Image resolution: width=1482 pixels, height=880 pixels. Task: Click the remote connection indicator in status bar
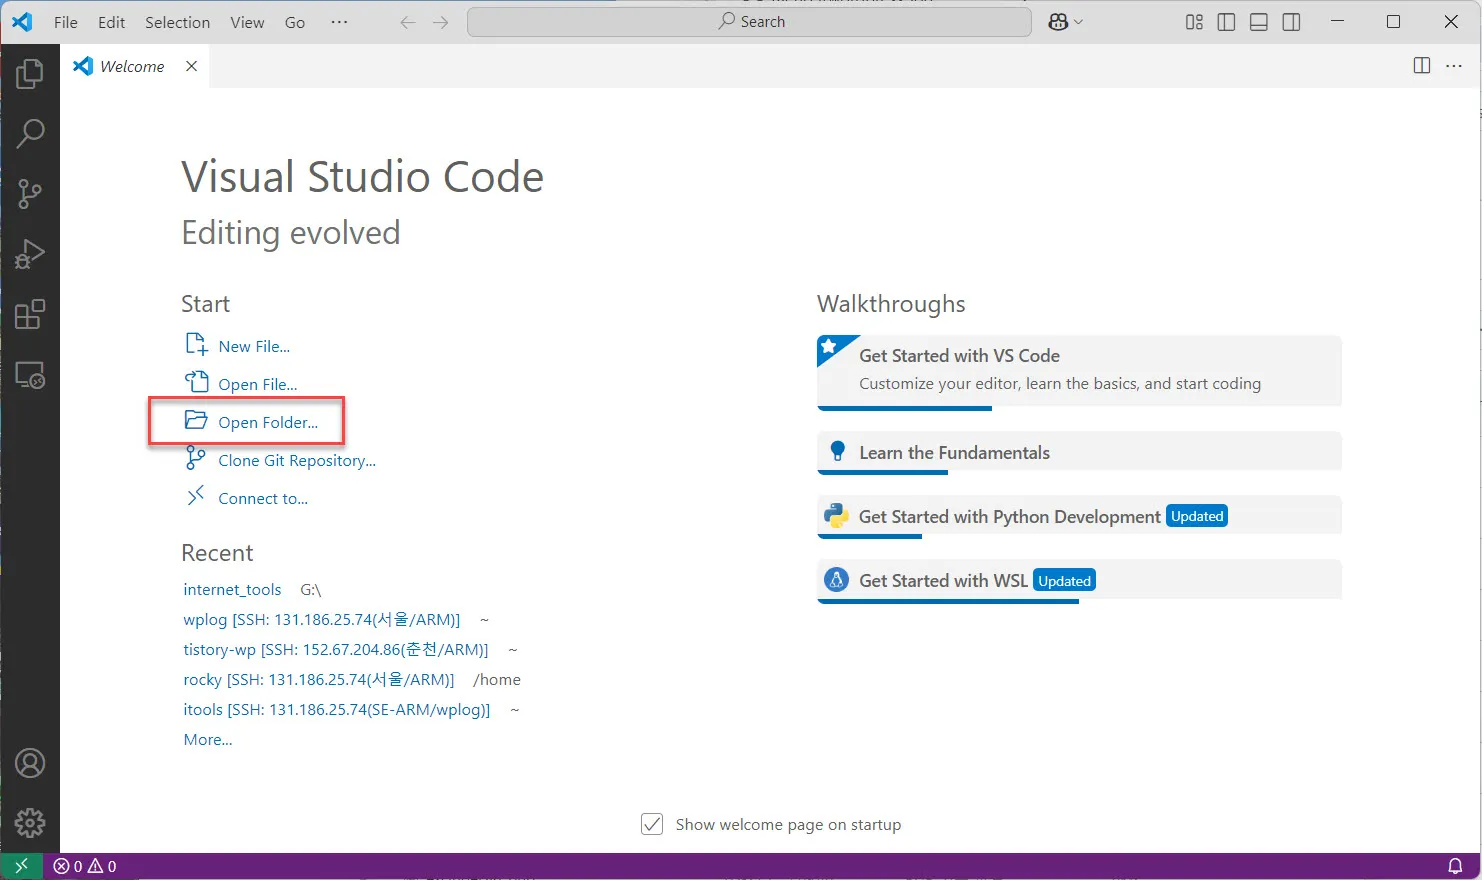tap(20, 865)
